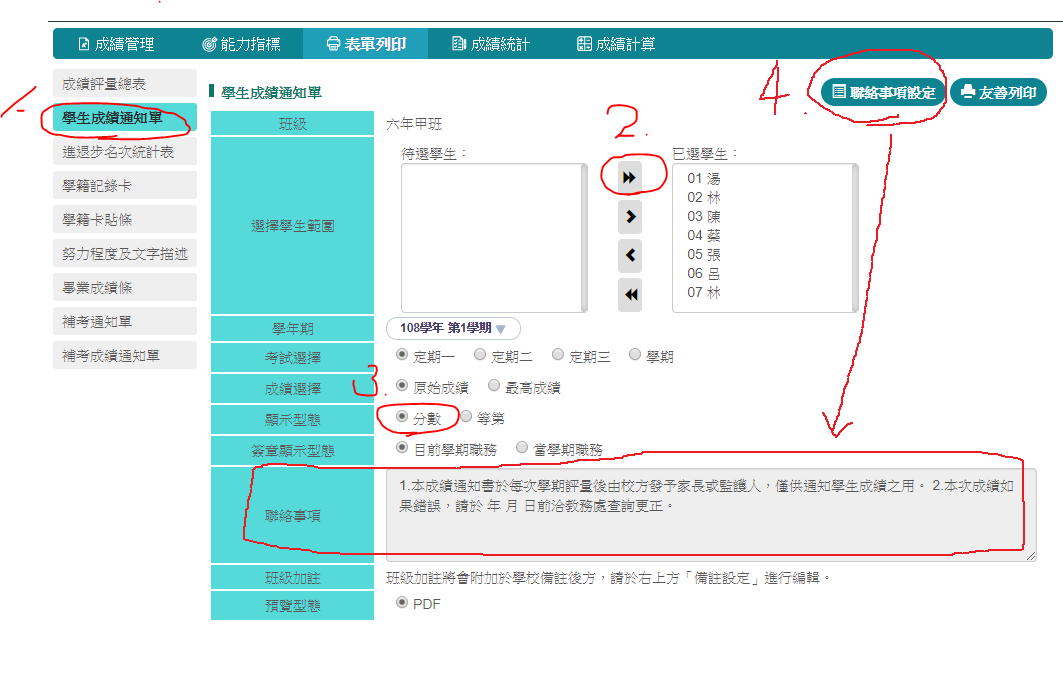Click the scrollbar of the 已選學生 list
The image size is (1063, 699).
[x=852, y=238]
